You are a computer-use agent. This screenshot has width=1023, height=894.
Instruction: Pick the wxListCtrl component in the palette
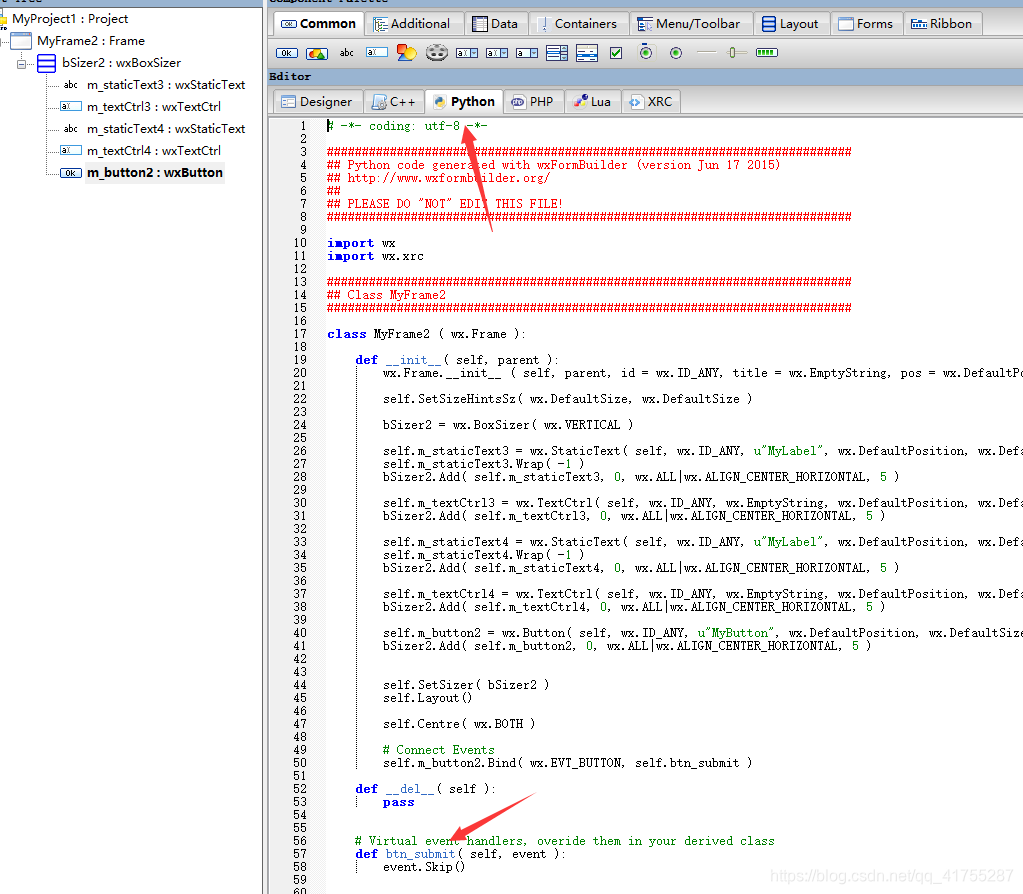click(x=587, y=53)
